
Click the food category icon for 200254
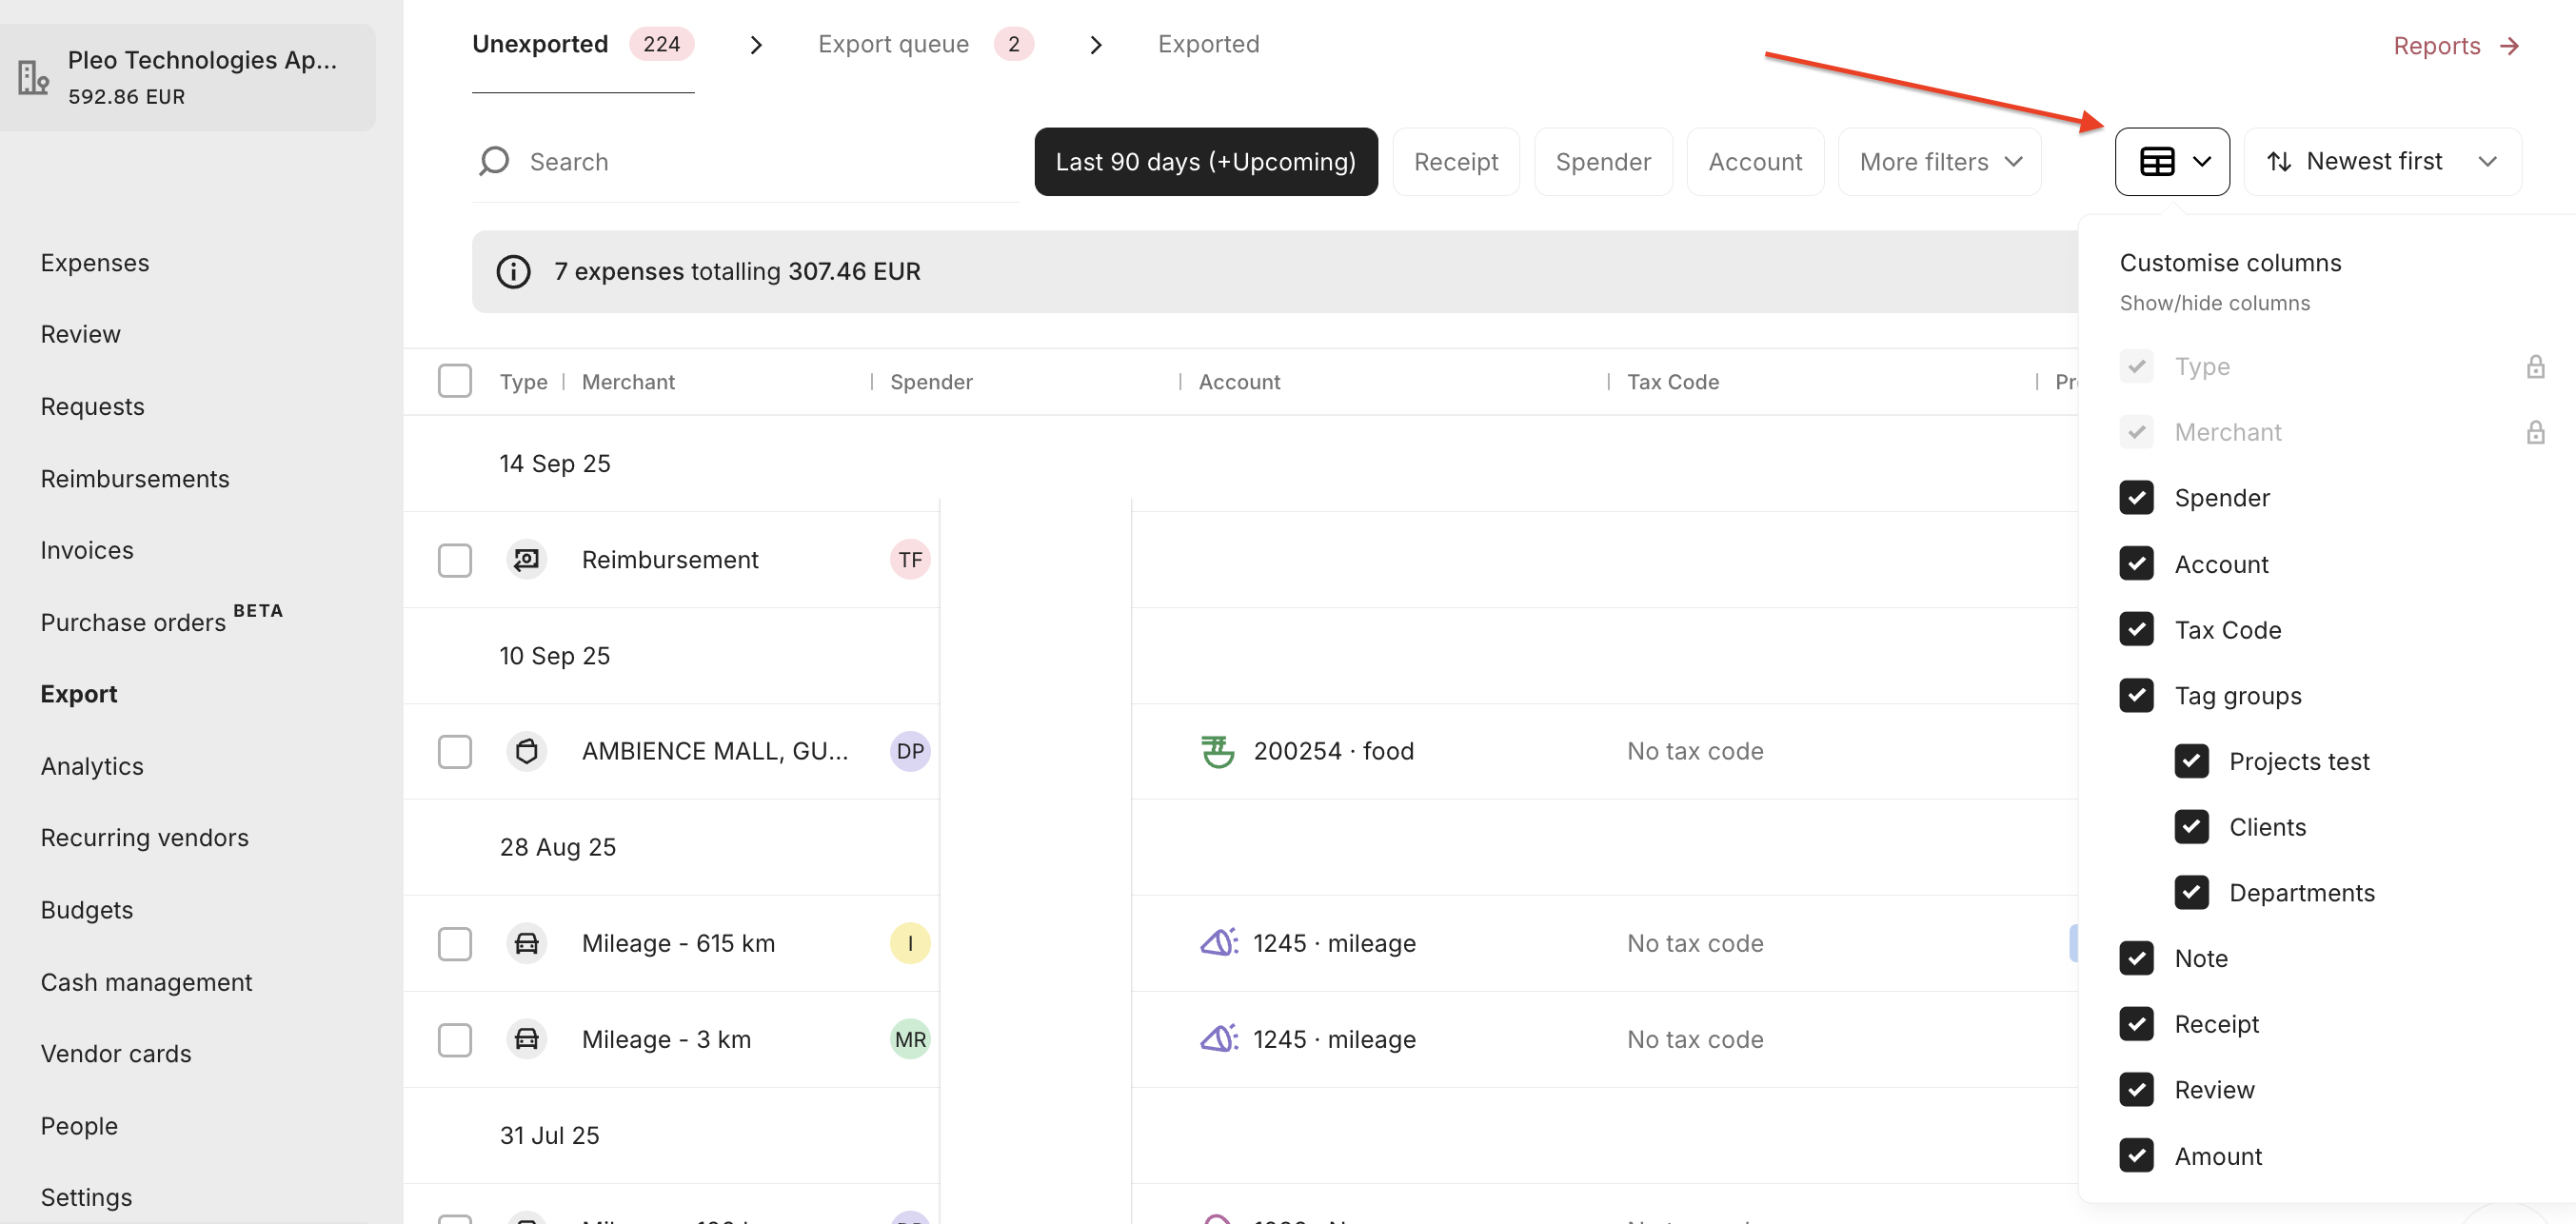click(x=1217, y=751)
